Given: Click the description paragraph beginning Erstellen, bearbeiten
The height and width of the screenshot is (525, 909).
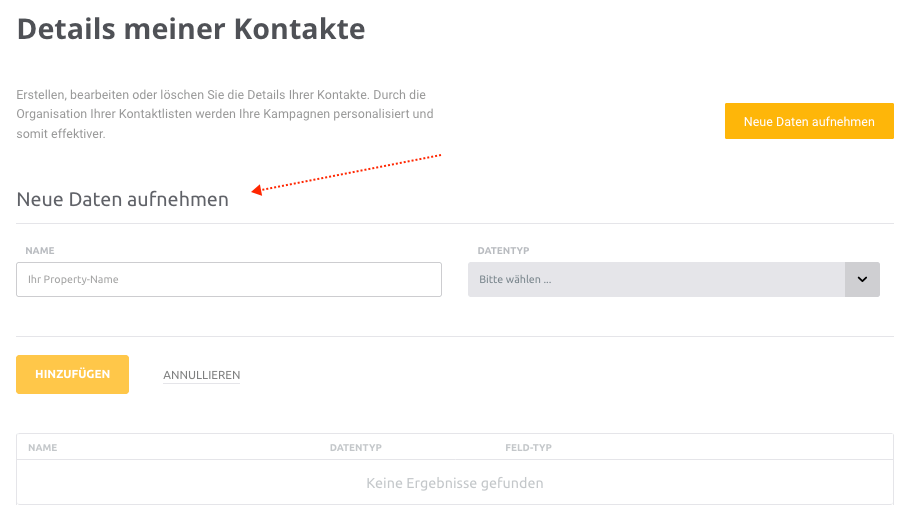Looking at the screenshot, I should (225, 114).
